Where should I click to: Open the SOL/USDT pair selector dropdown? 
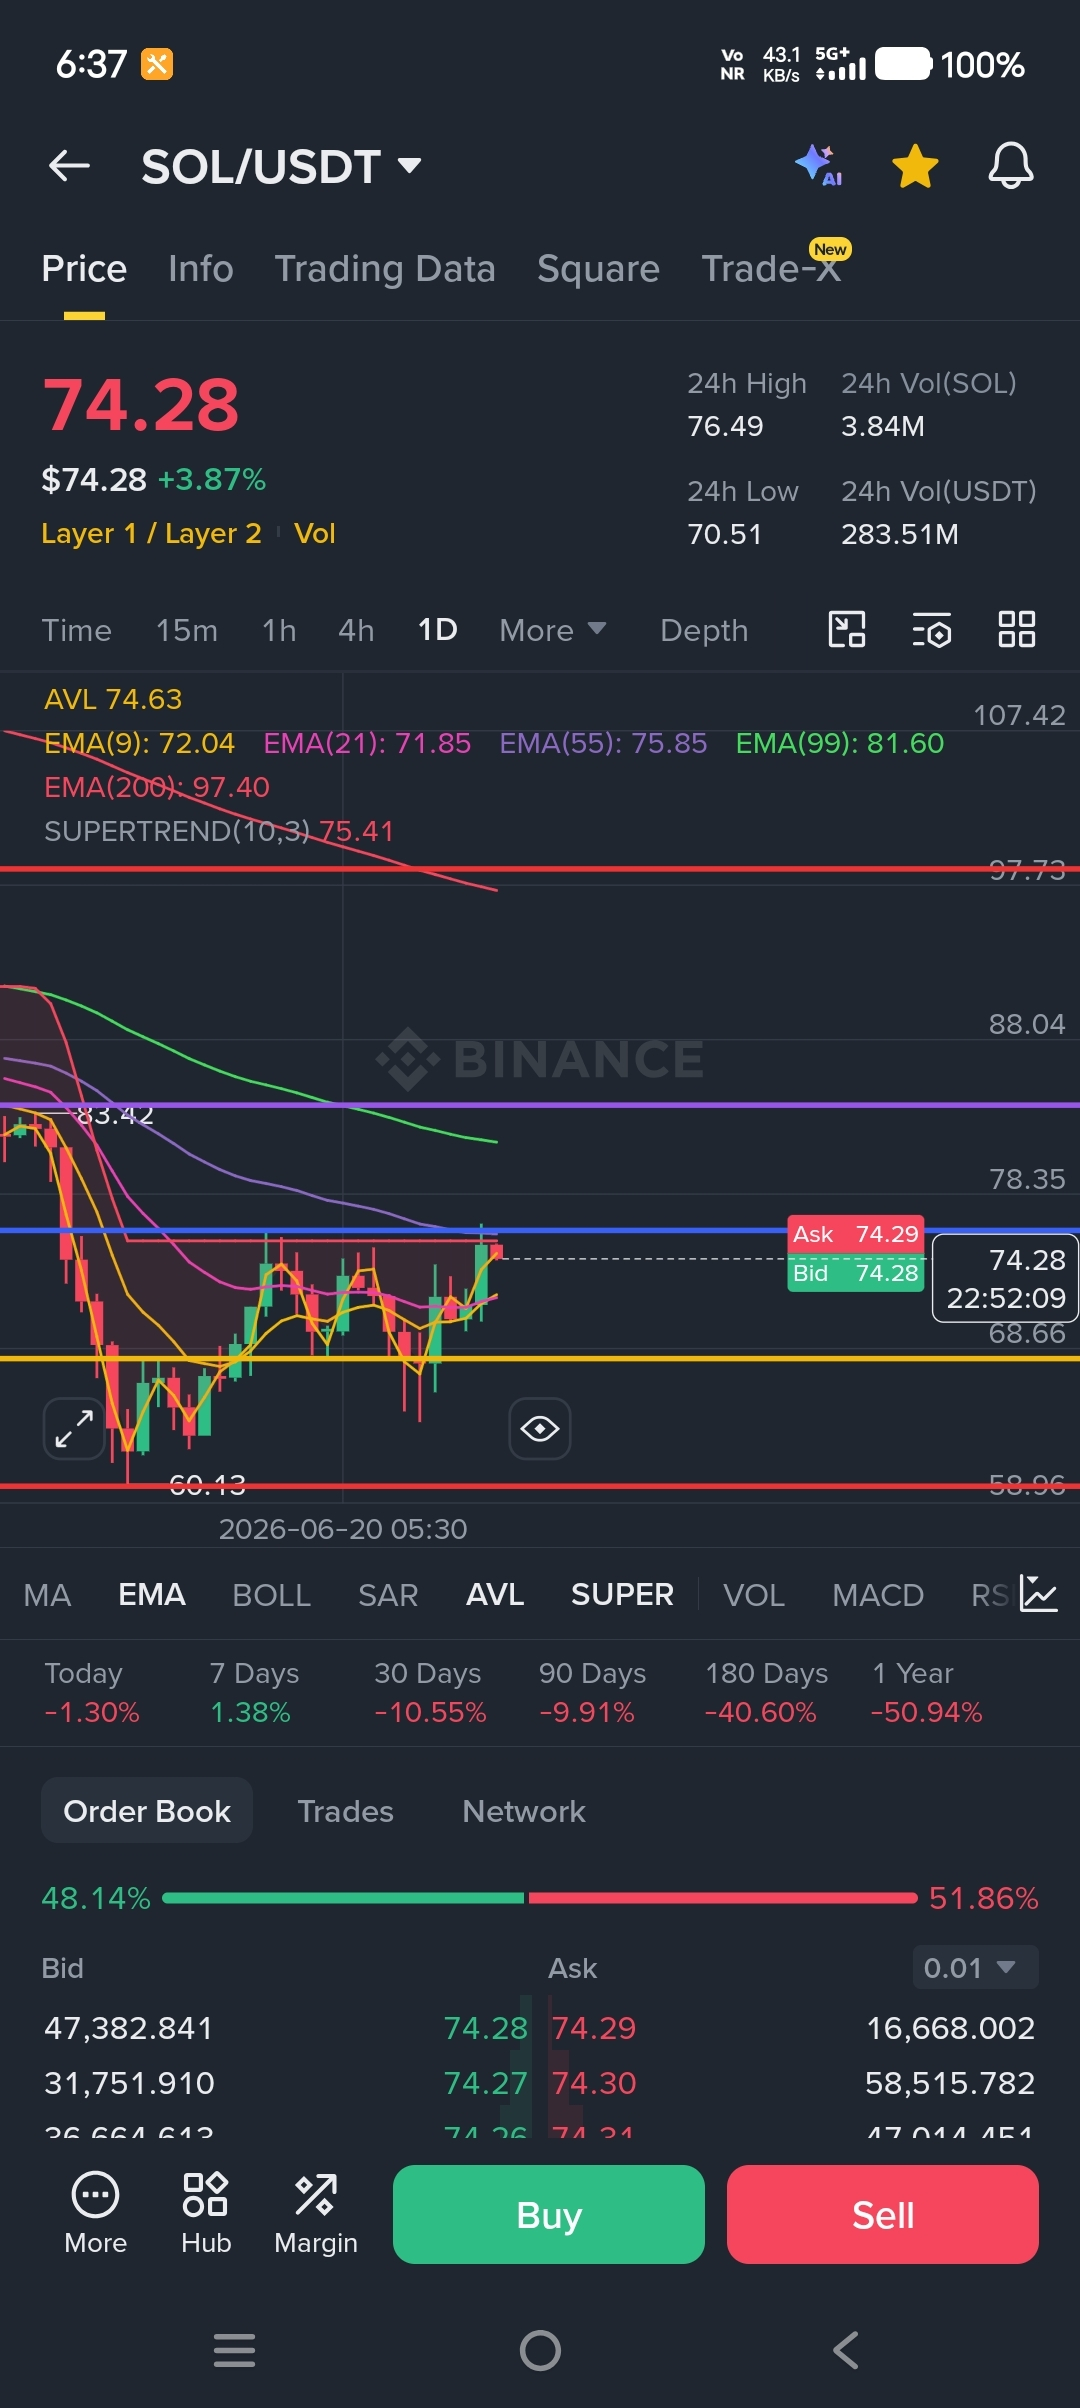tap(281, 166)
